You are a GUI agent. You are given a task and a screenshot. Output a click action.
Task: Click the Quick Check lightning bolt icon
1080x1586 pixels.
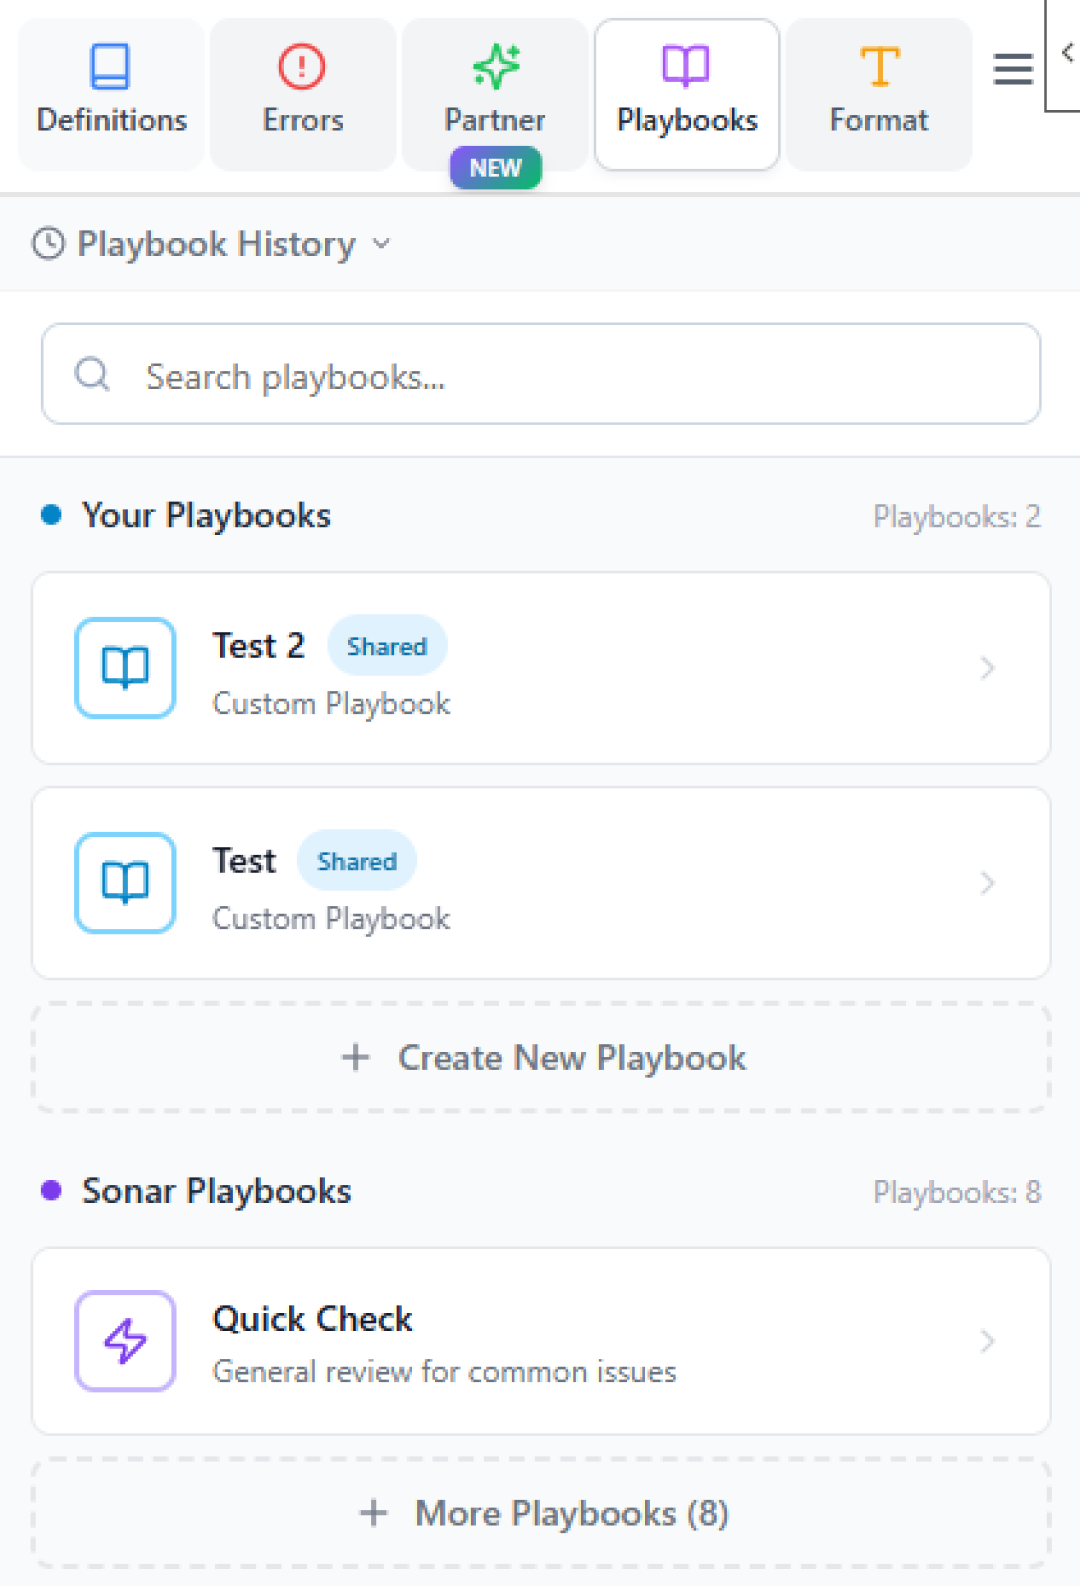point(126,1341)
